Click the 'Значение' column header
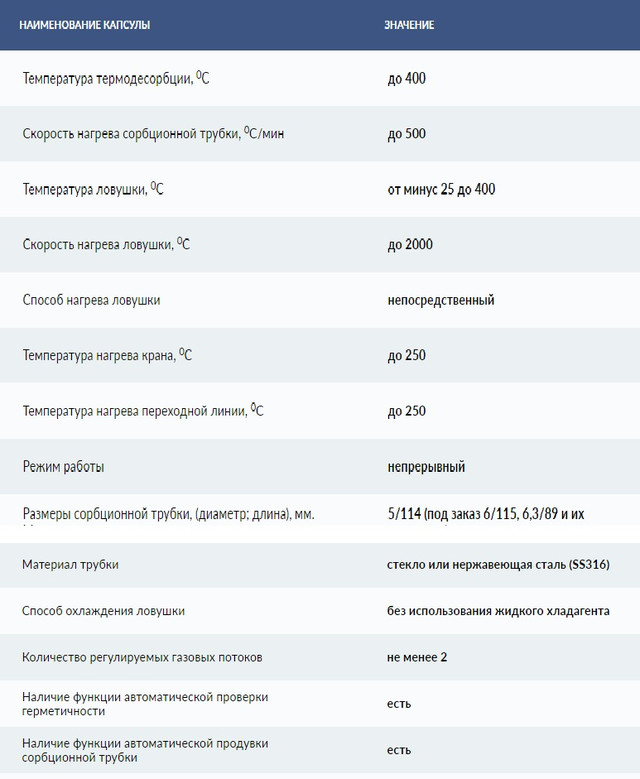The width and height of the screenshot is (640, 779). pyautogui.click(x=409, y=24)
